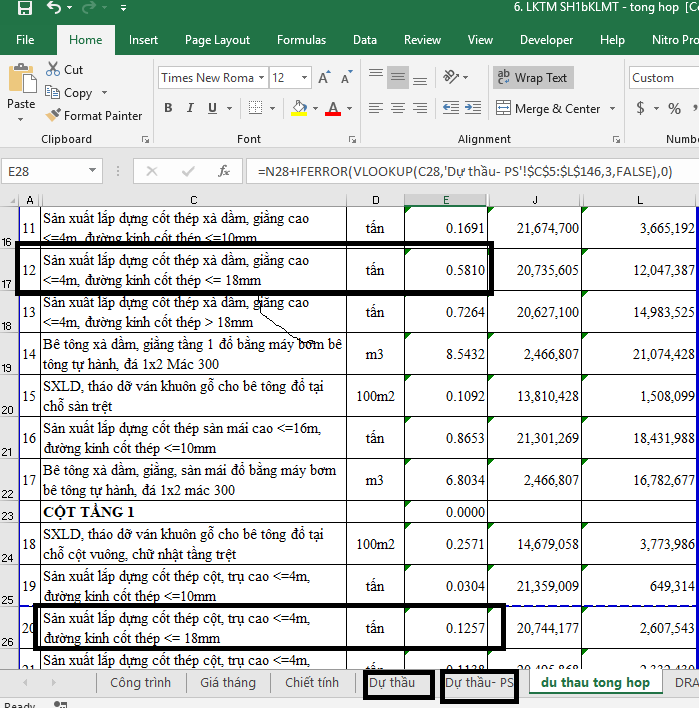The height and width of the screenshot is (708, 699).
Task: Open the text Orientation options
Action: point(455,77)
